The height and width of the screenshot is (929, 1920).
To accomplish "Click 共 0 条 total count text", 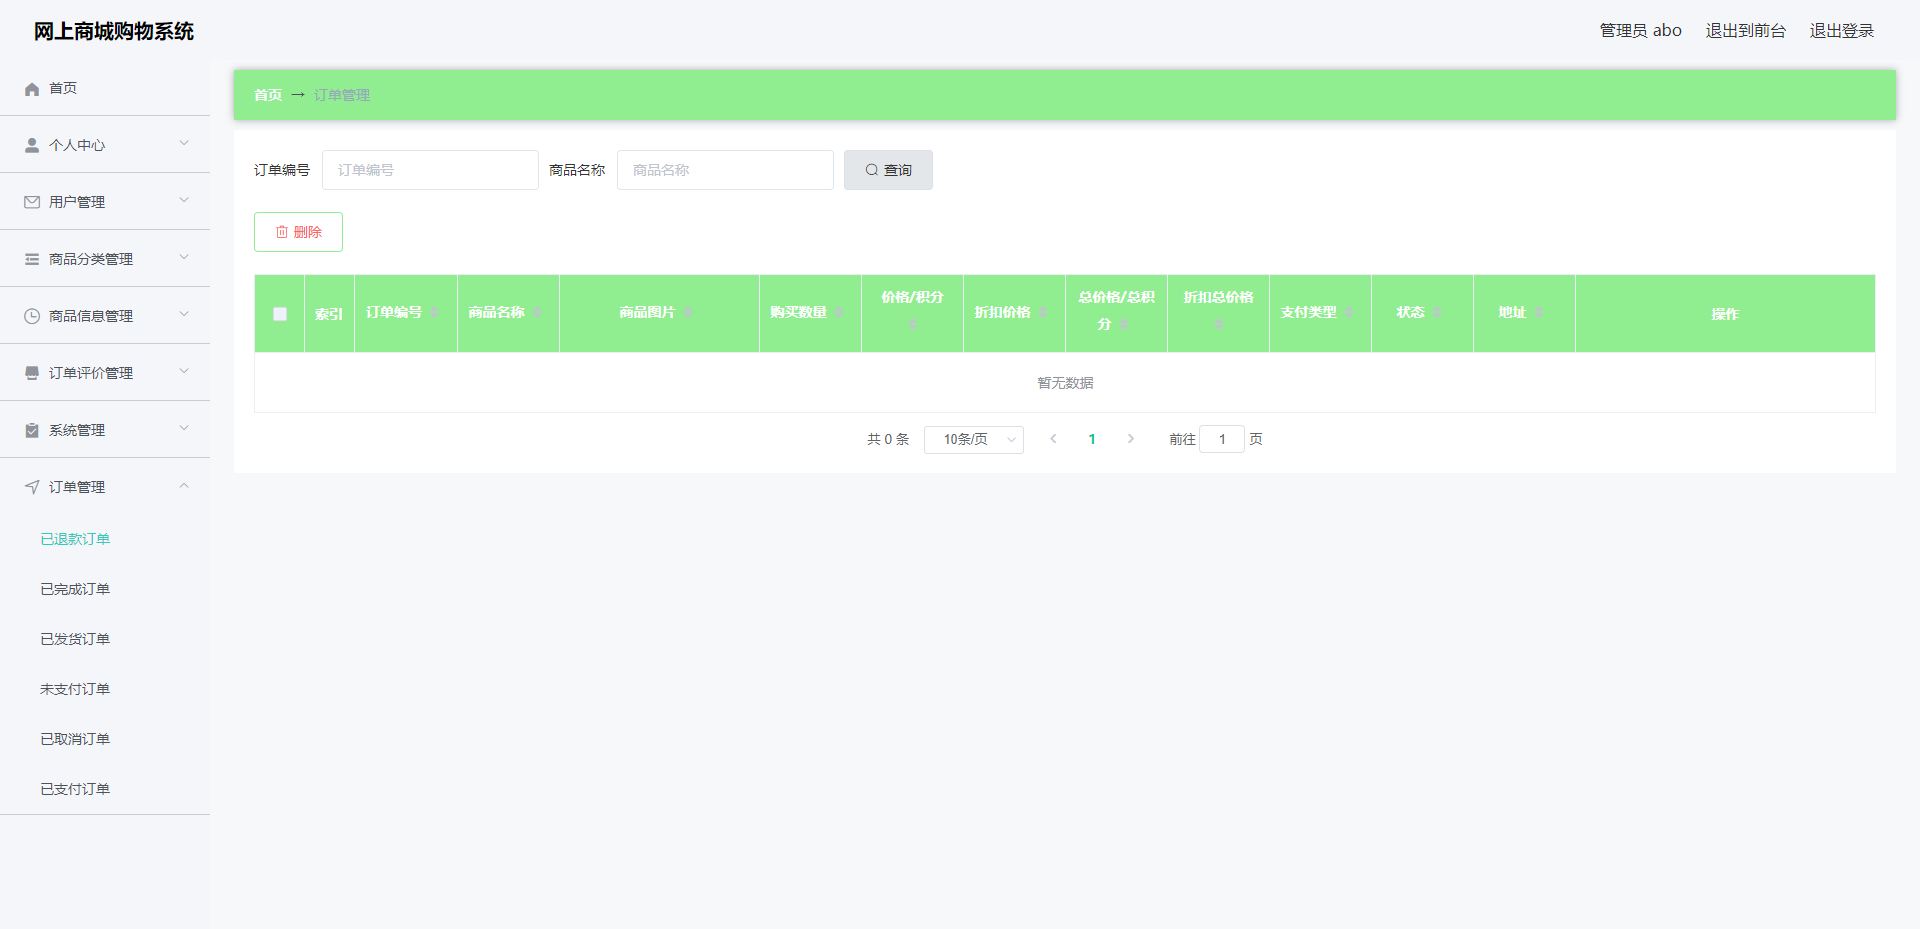I will tap(888, 439).
